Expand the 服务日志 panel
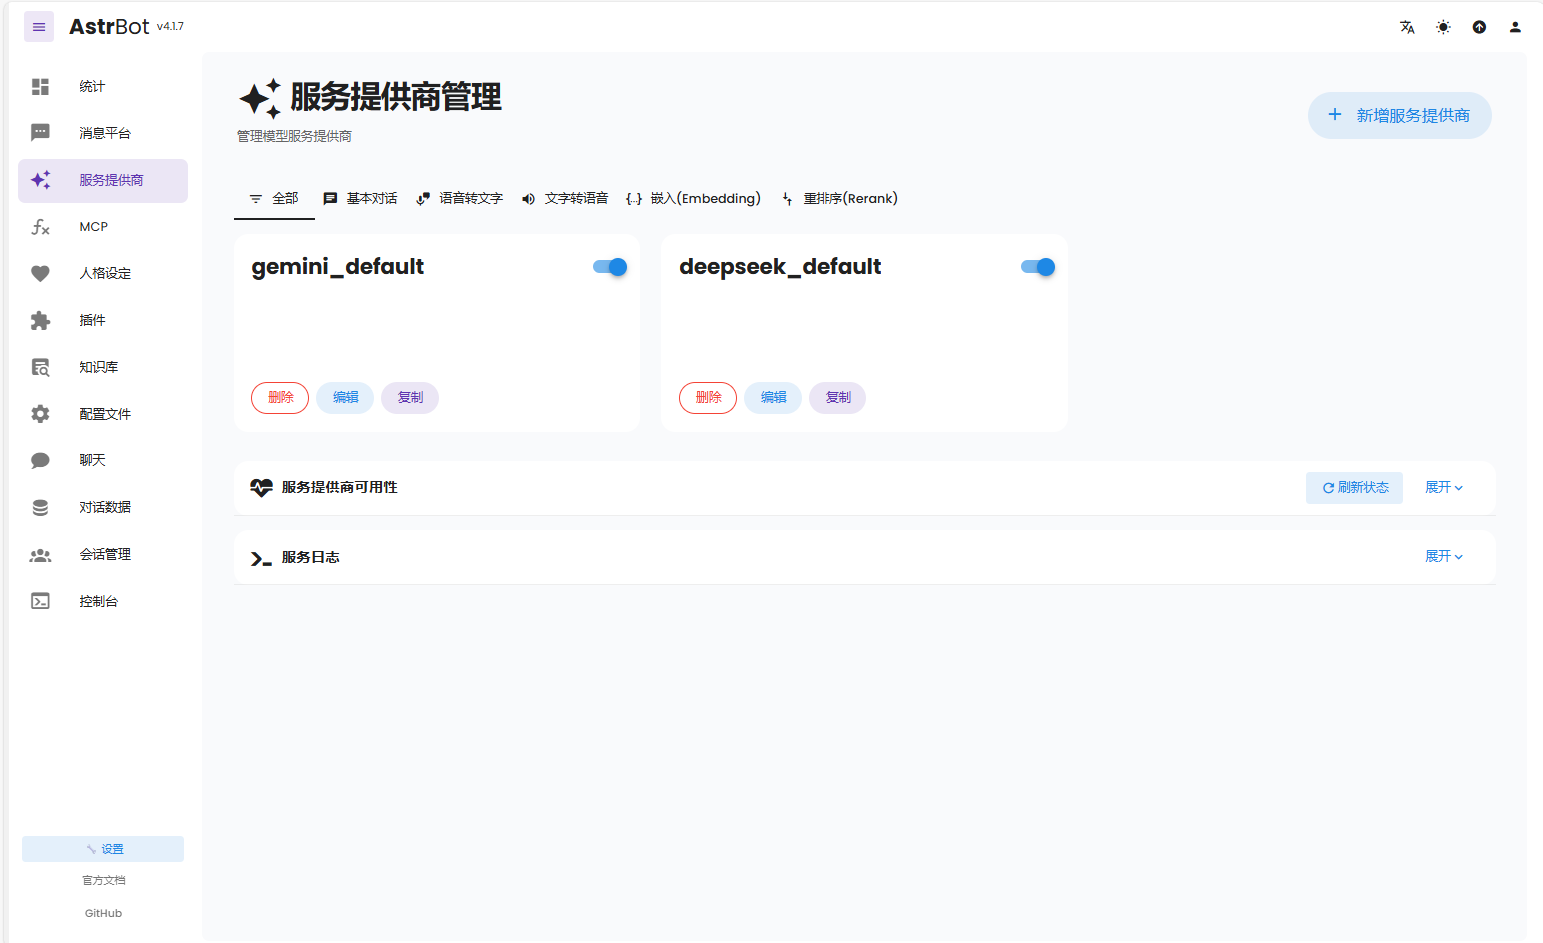Viewport: 1543px width, 943px height. click(x=1444, y=556)
